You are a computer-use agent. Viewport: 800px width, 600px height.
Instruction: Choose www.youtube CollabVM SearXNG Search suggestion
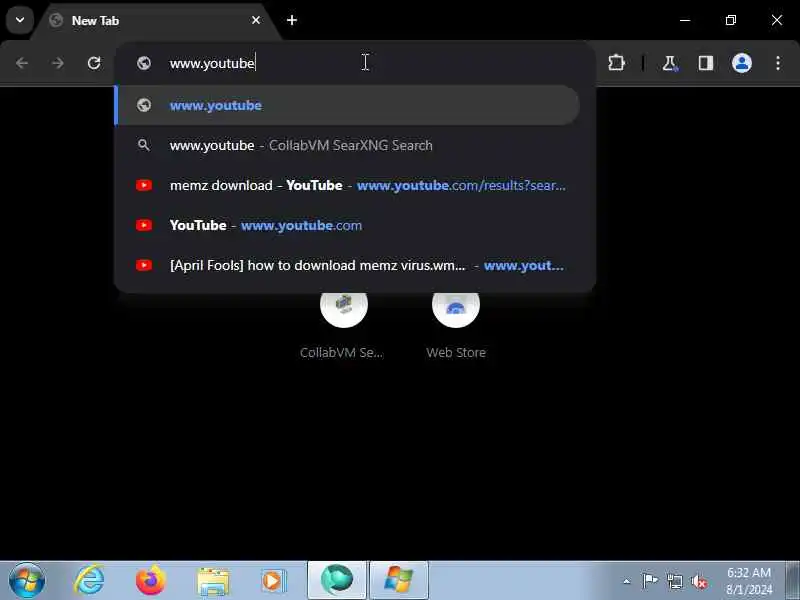347,145
